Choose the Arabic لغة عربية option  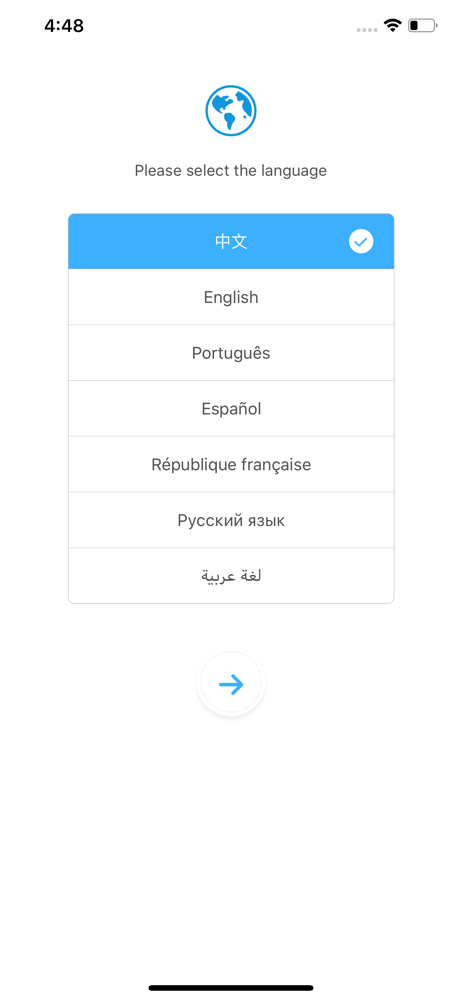pyautogui.click(x=231, y=576)
